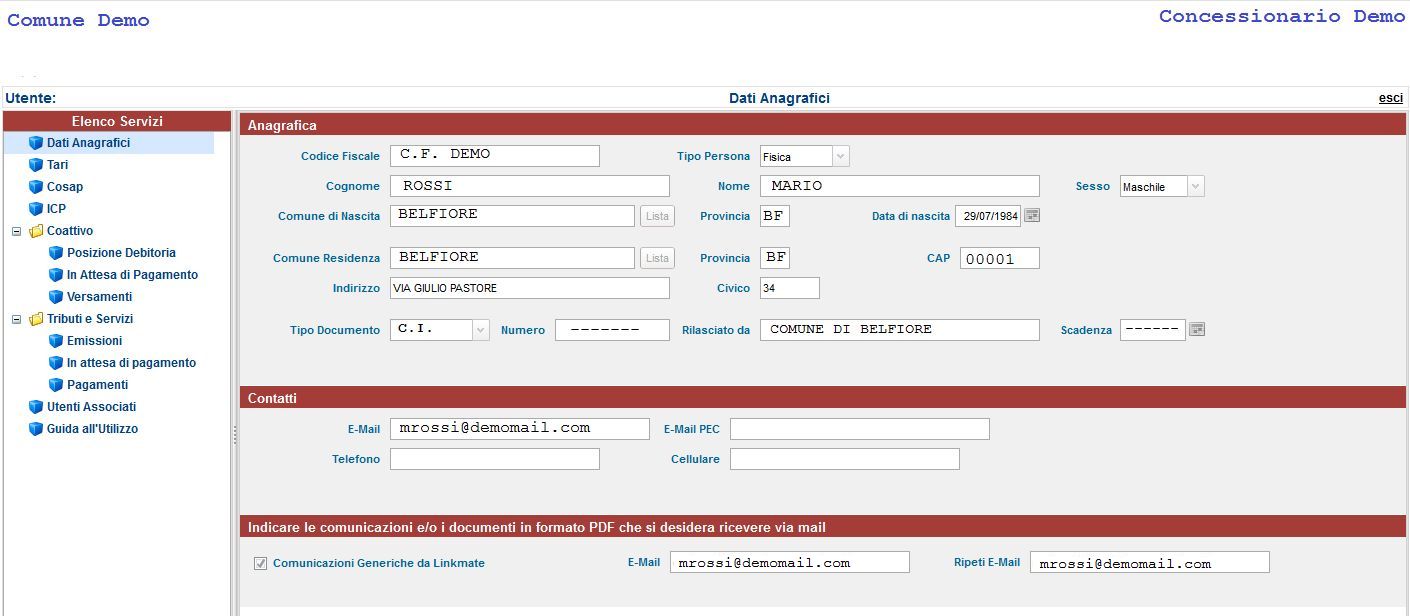Viewport: 1410px width, 616px height.
Task: Toggle Comunicazioni Generiche da Linkmate checkbox
Action: tap(261, 564)
